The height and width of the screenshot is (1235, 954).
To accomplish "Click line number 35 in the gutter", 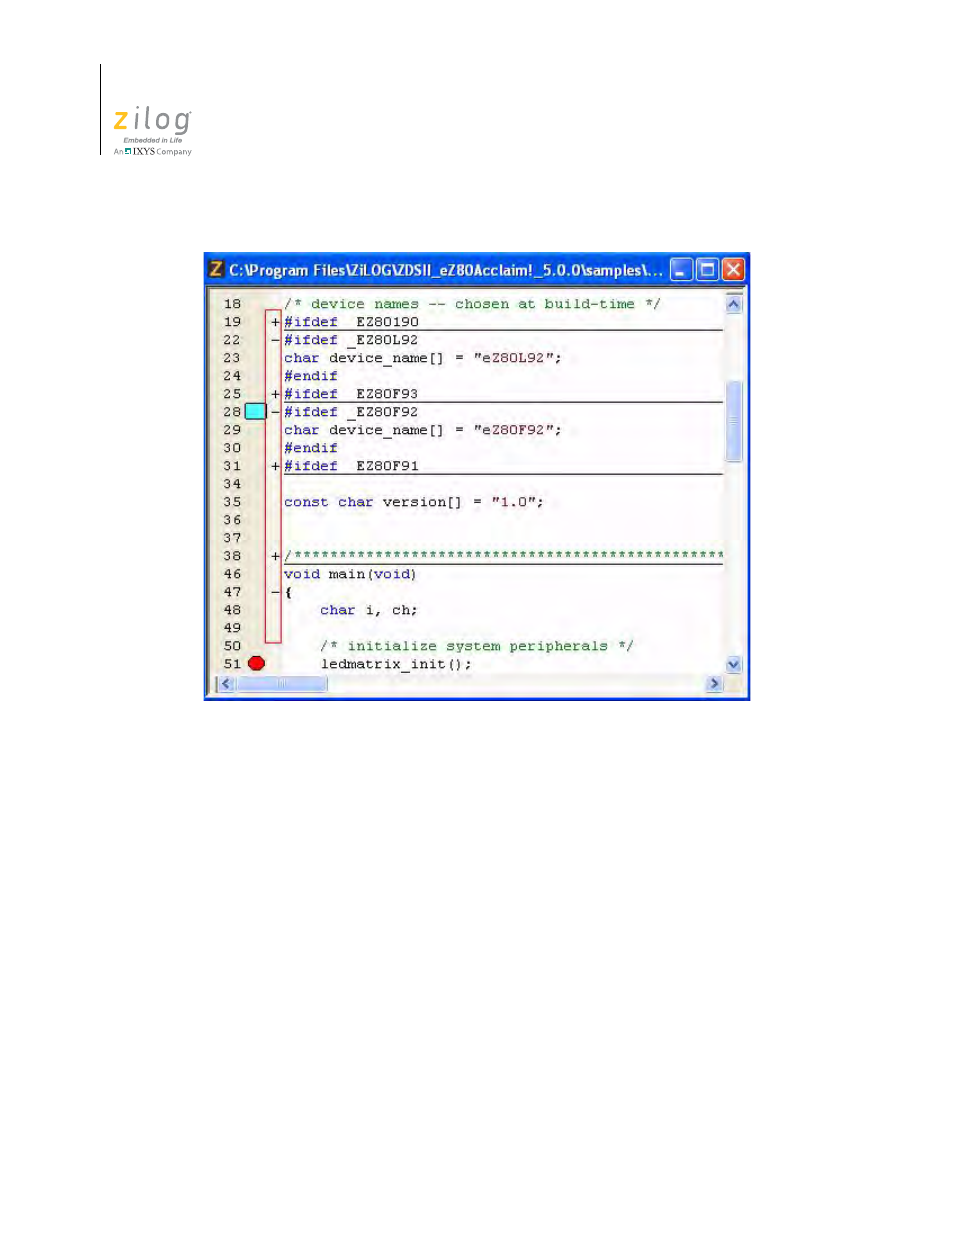I will (232, 502).
